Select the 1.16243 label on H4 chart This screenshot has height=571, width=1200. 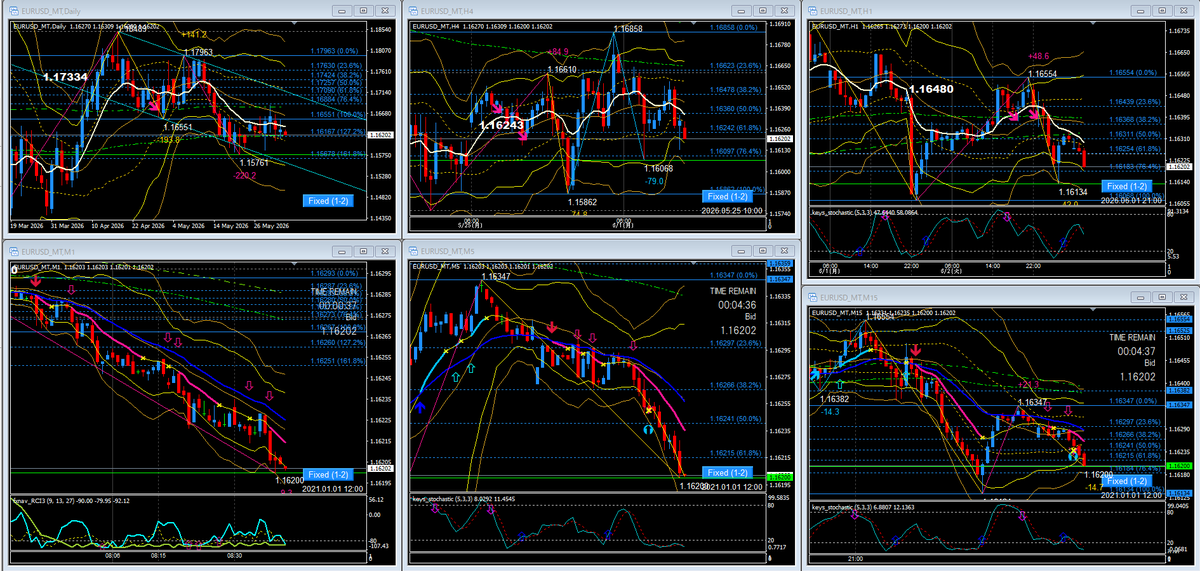500,125
